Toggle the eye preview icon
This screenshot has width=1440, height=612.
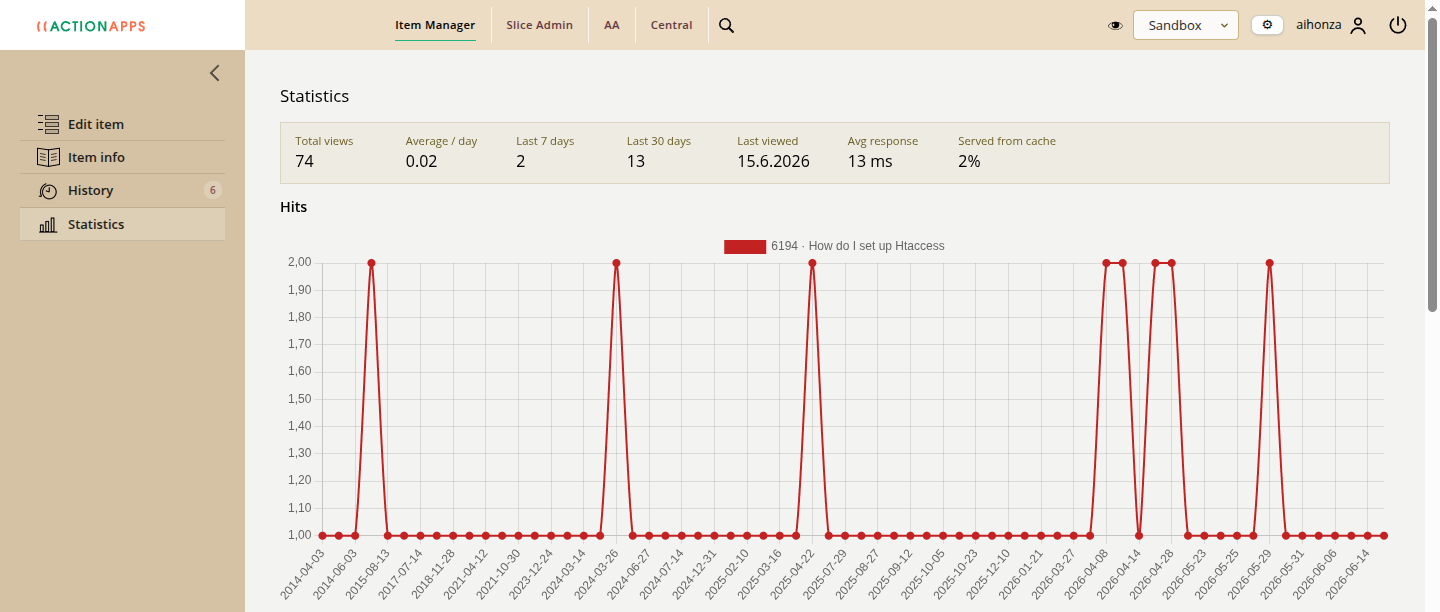pyautogui.click(x=1116, y=26)
